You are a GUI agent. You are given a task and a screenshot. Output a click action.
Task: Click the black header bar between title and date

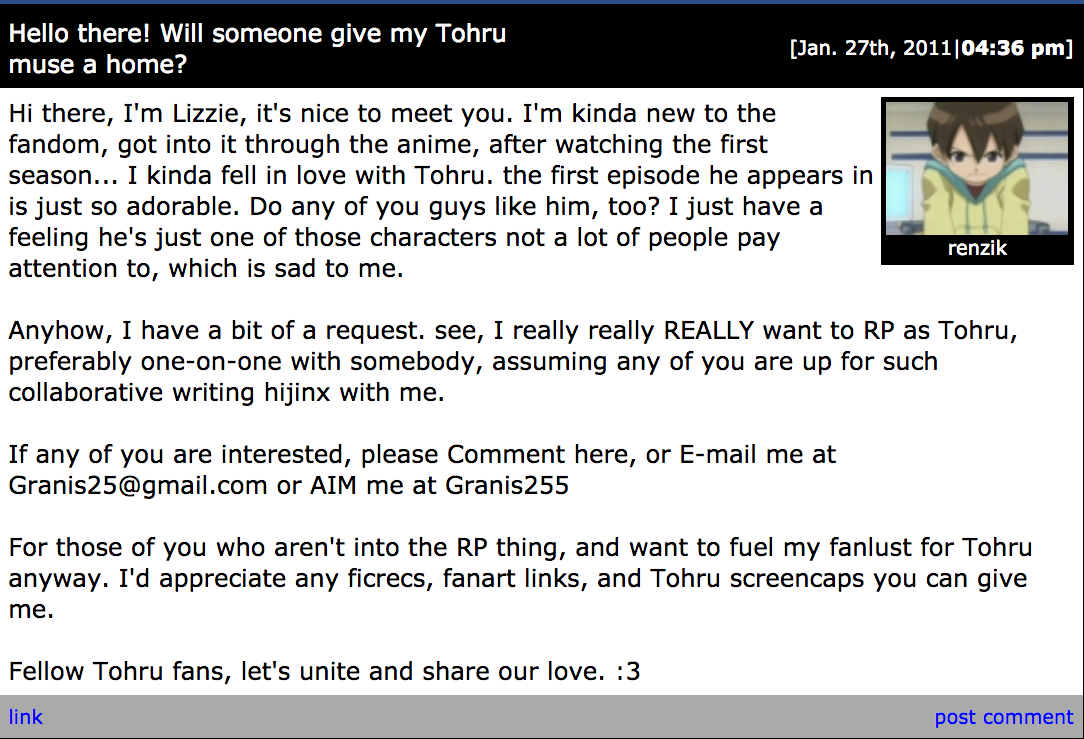[648, 48]
